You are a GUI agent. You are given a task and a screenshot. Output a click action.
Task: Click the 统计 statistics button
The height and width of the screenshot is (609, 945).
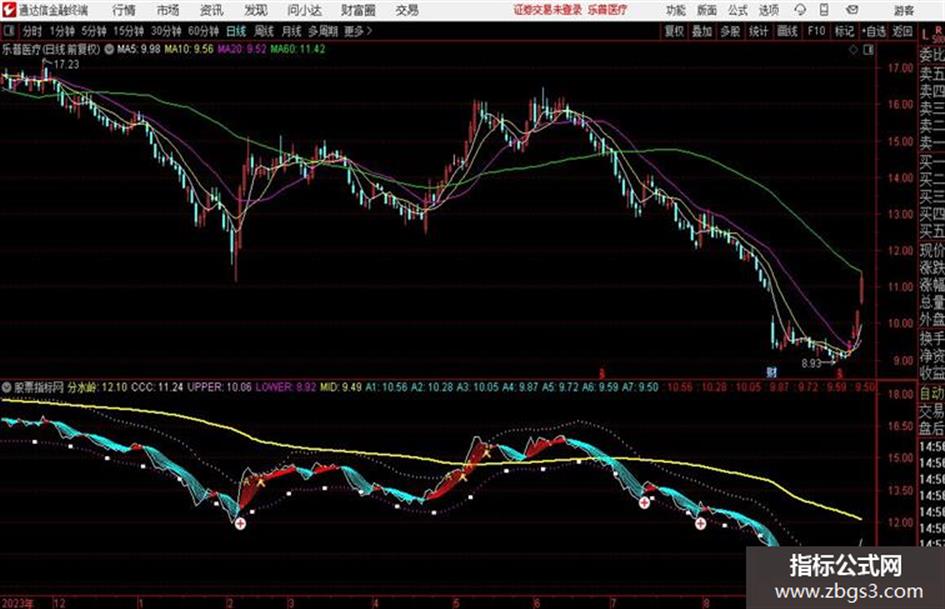pyautogui.click(x=758, y=31)
